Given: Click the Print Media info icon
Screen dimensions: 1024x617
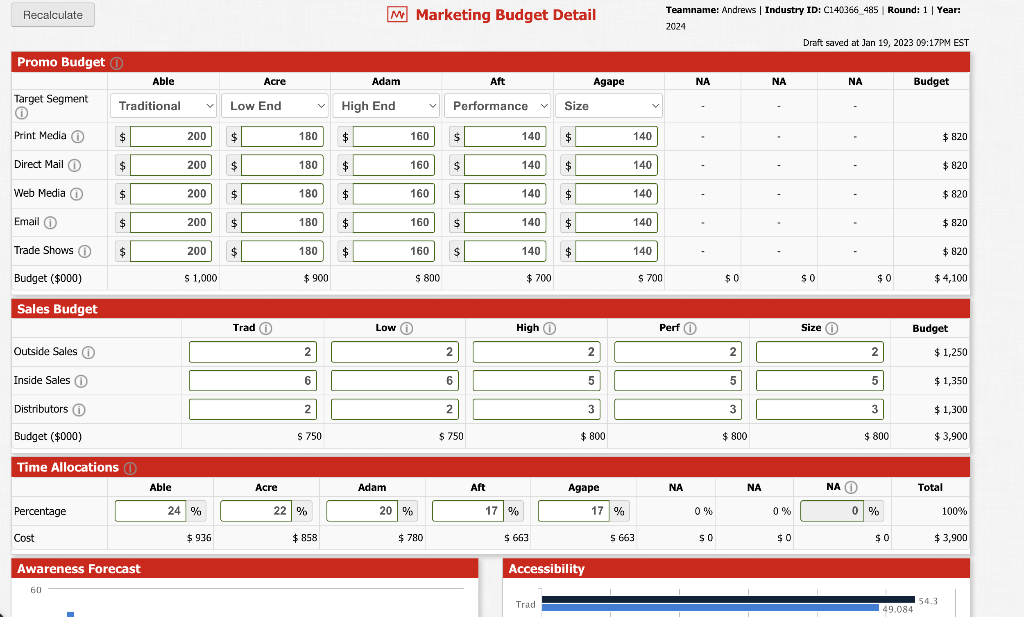Looking at the screenshot, I should click(77, 136).
